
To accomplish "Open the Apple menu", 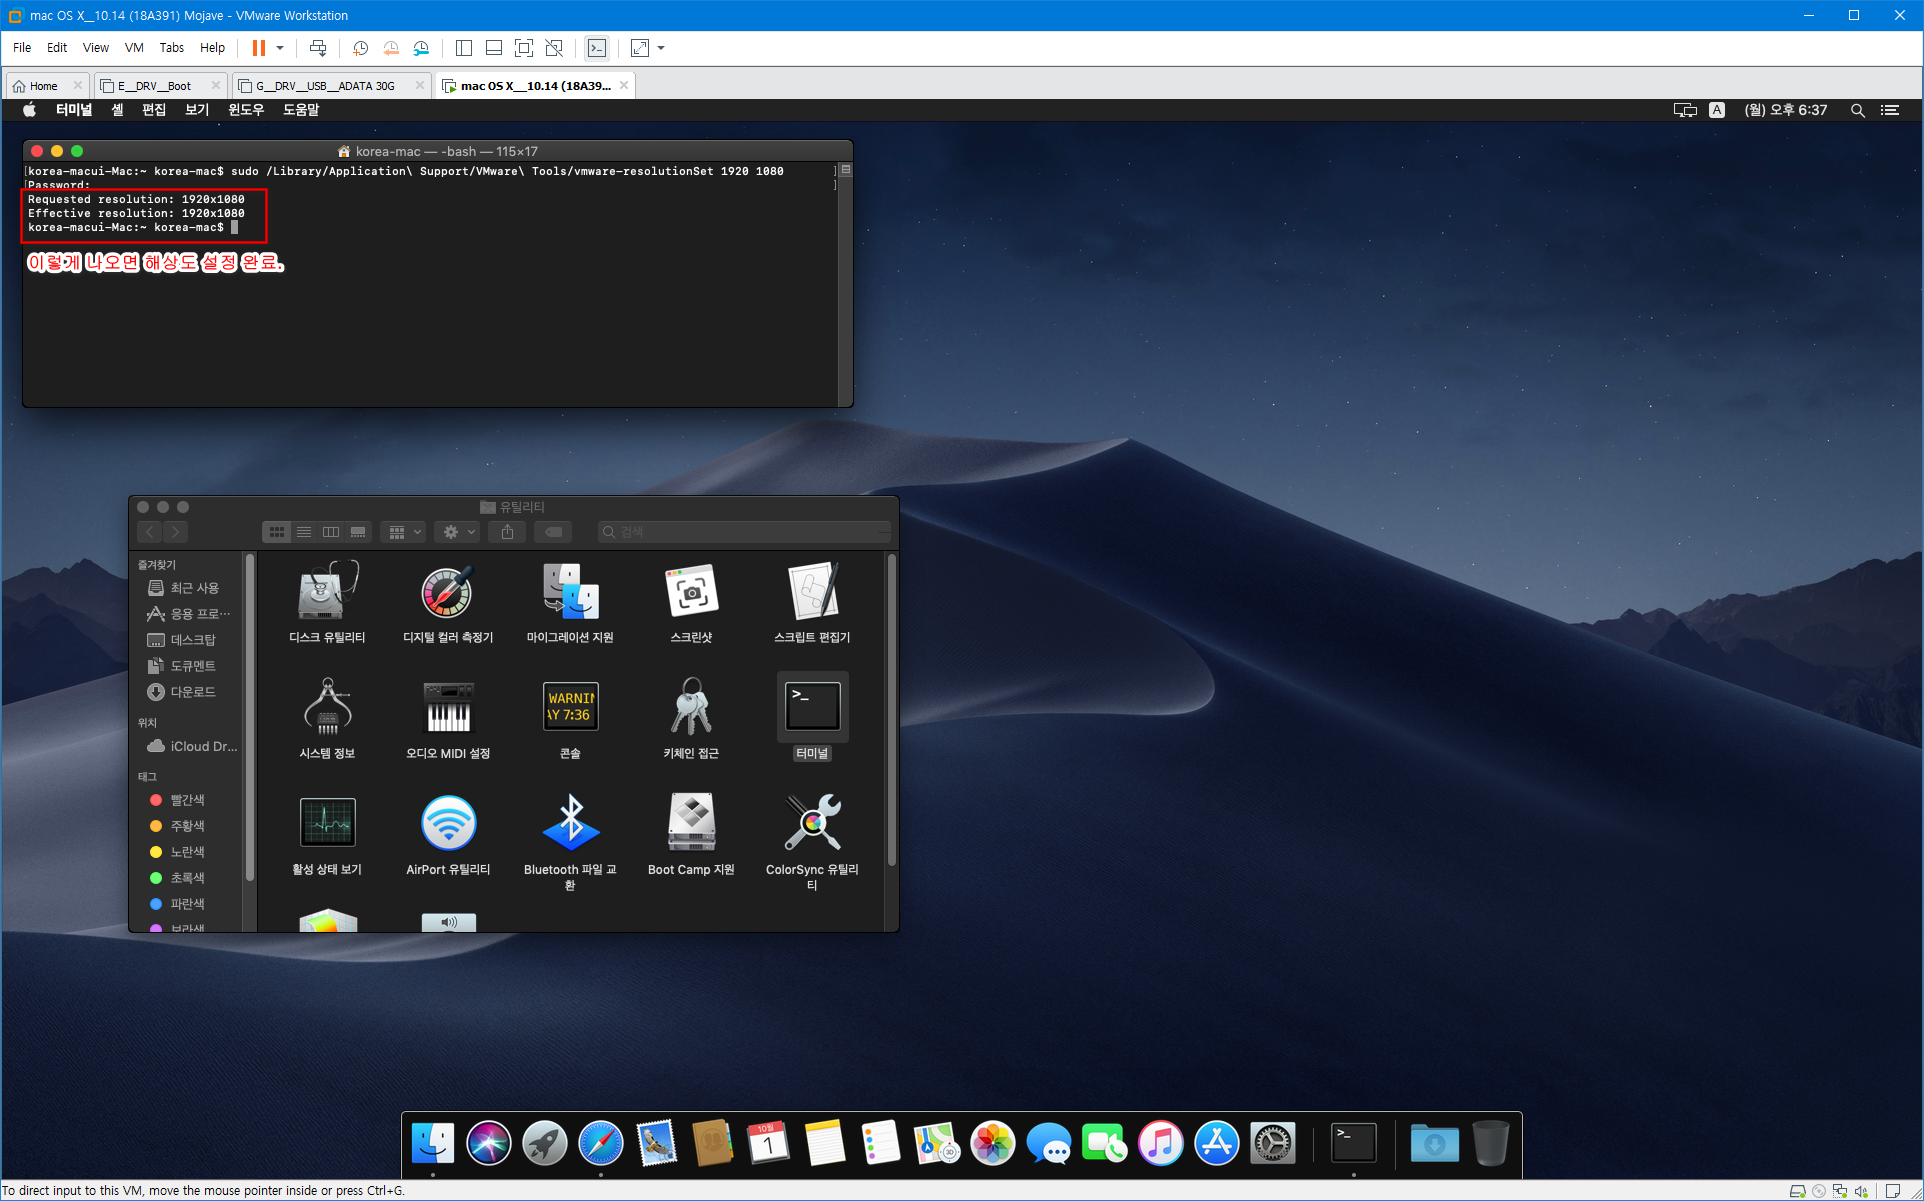I will click(x=30, y=110).
